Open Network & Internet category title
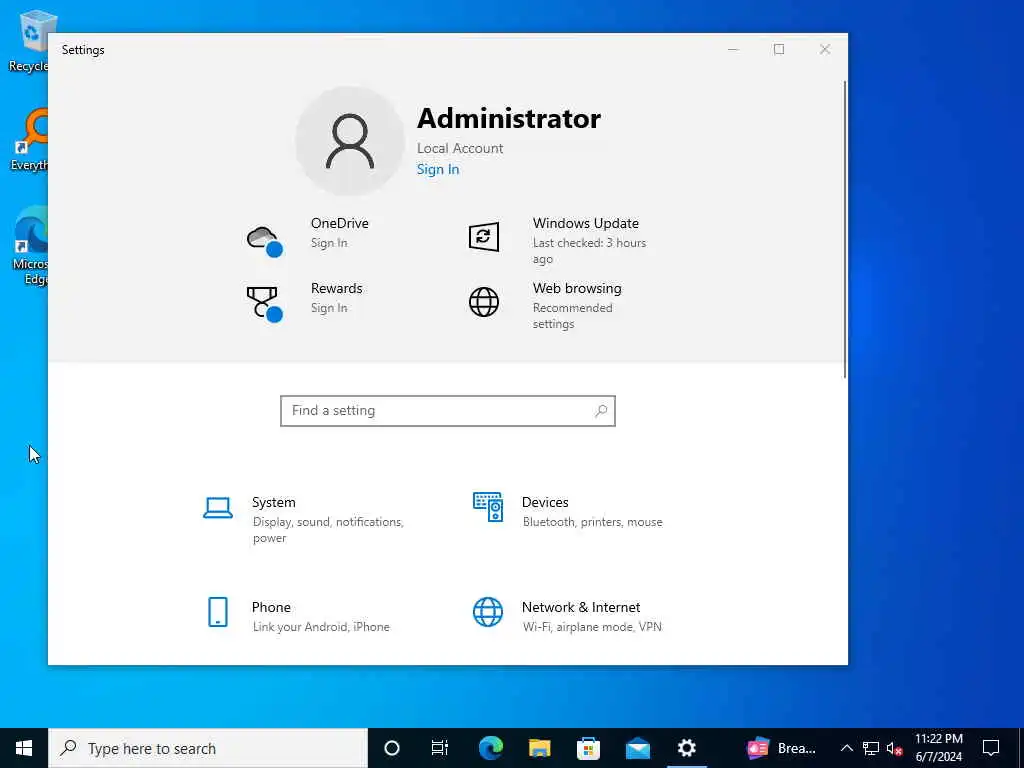Image resolution: width=1024 pixels, height=768 pixels. 581,607
